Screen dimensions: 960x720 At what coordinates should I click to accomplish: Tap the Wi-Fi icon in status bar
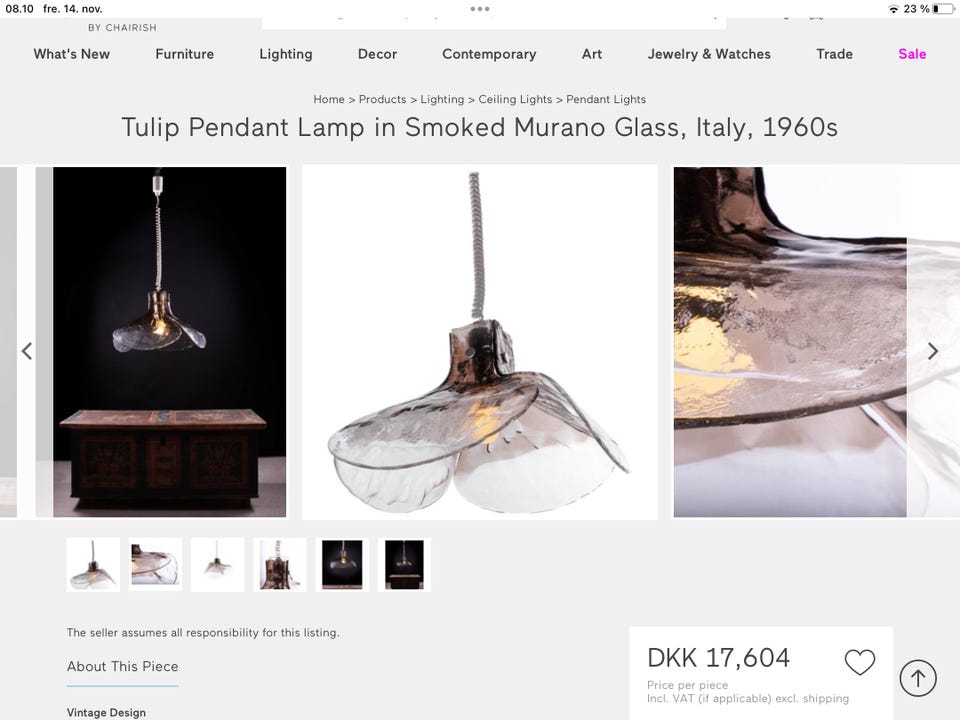tap(893, 9)
